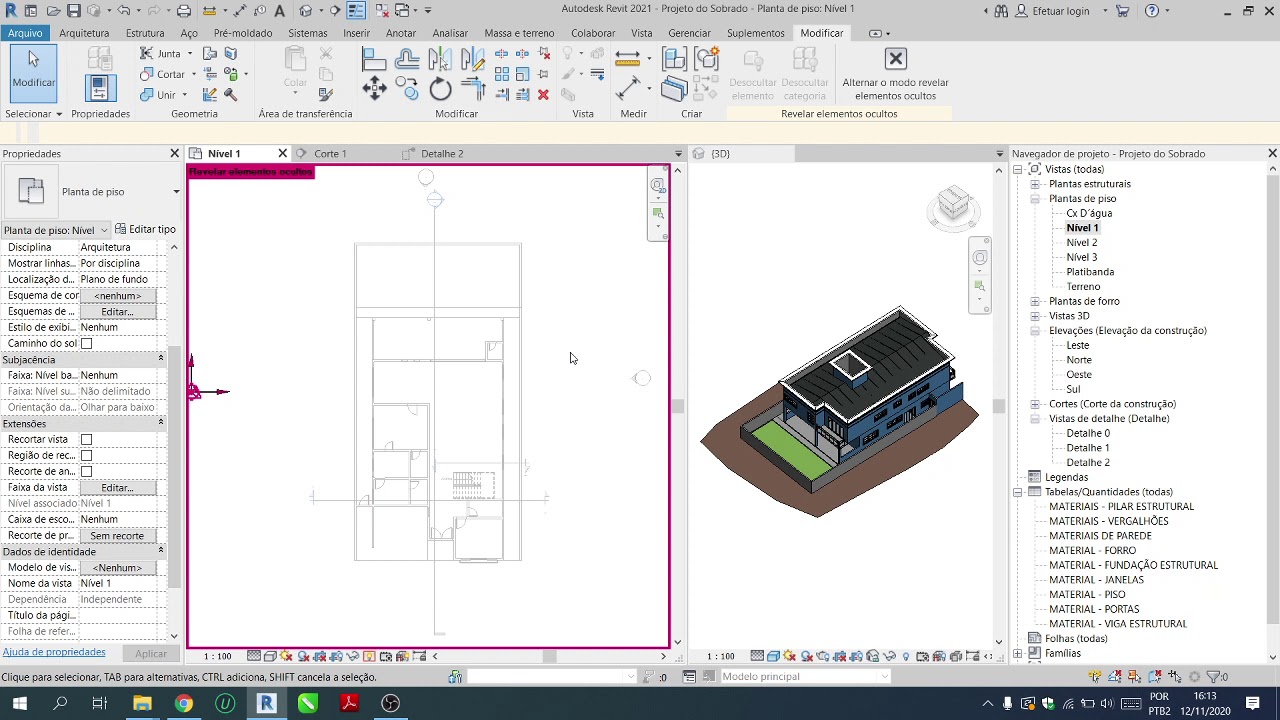Click Editar button for Faixa da vista
Image resolution: width=1280 pixels, height=720 pixels.
point(117,487)
